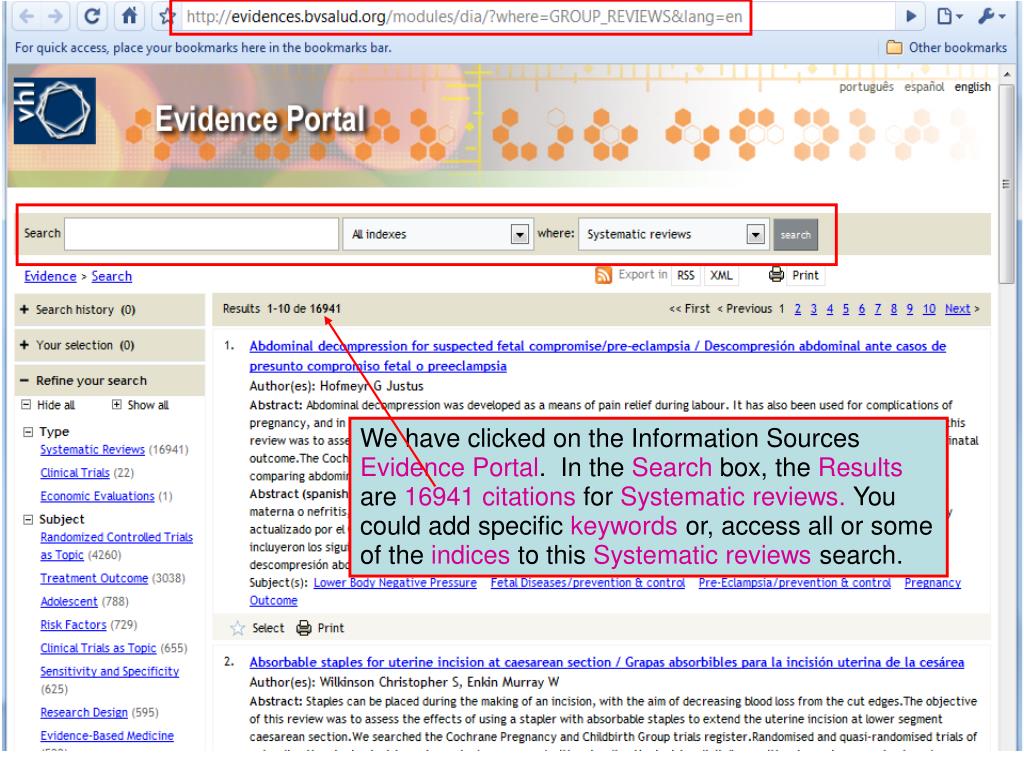Switch language to español
The height and width of the screenshot is (768, 1024).
[x=924, y=87]
